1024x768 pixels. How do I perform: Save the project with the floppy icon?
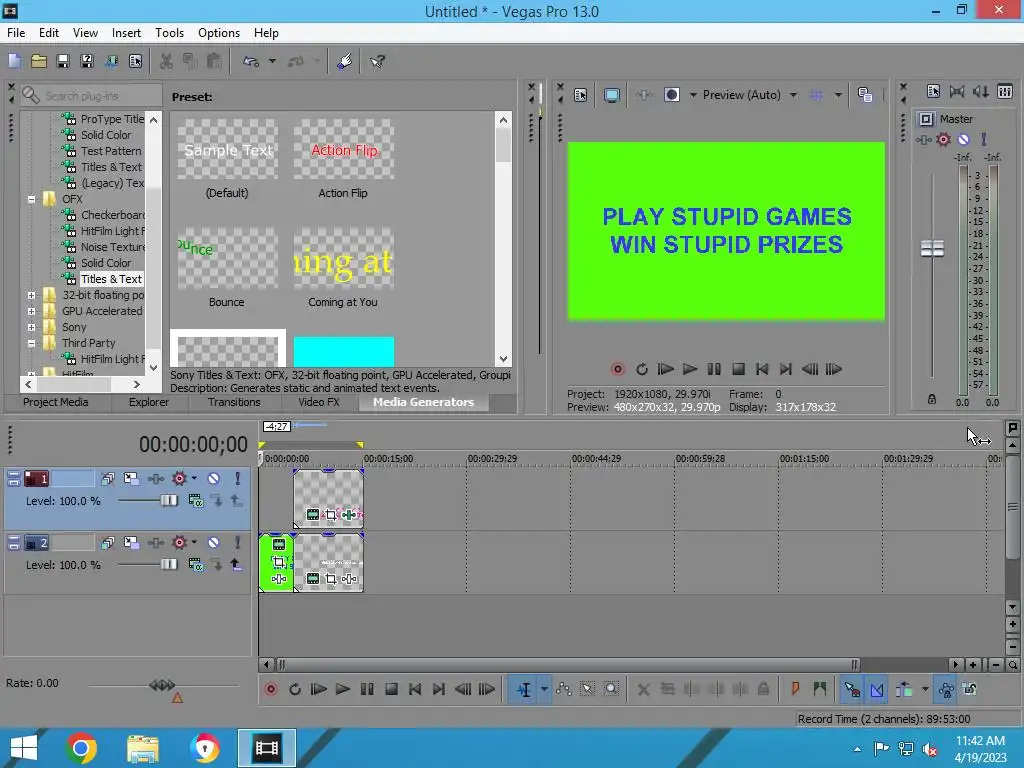(63, 61)
